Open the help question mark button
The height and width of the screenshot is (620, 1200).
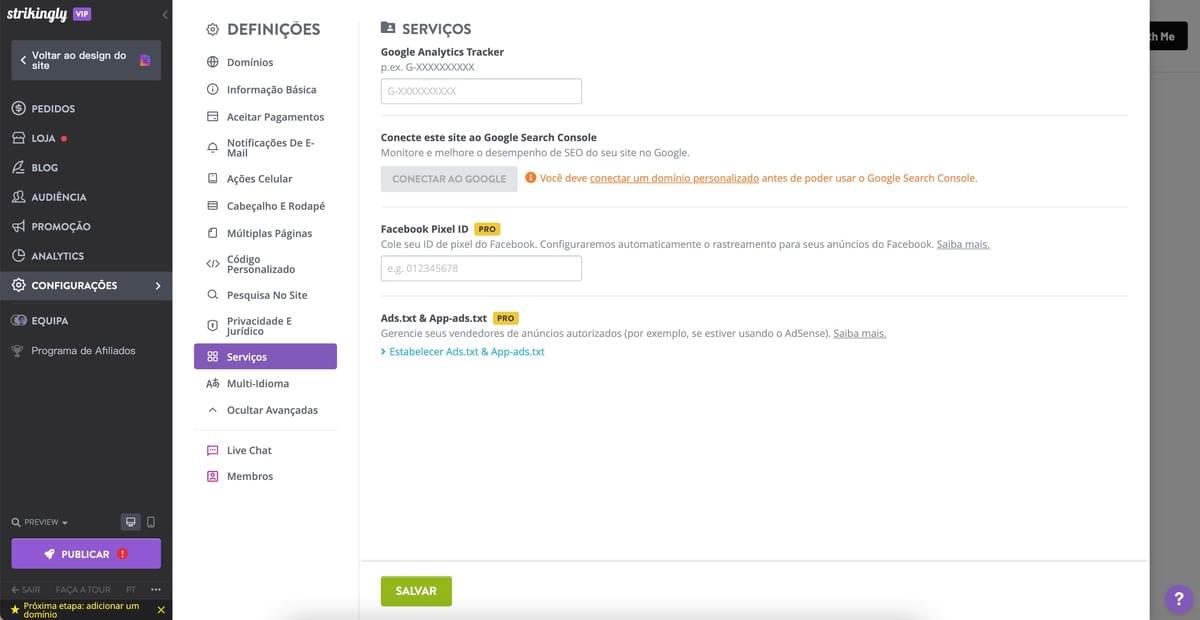click(1178, 598)
